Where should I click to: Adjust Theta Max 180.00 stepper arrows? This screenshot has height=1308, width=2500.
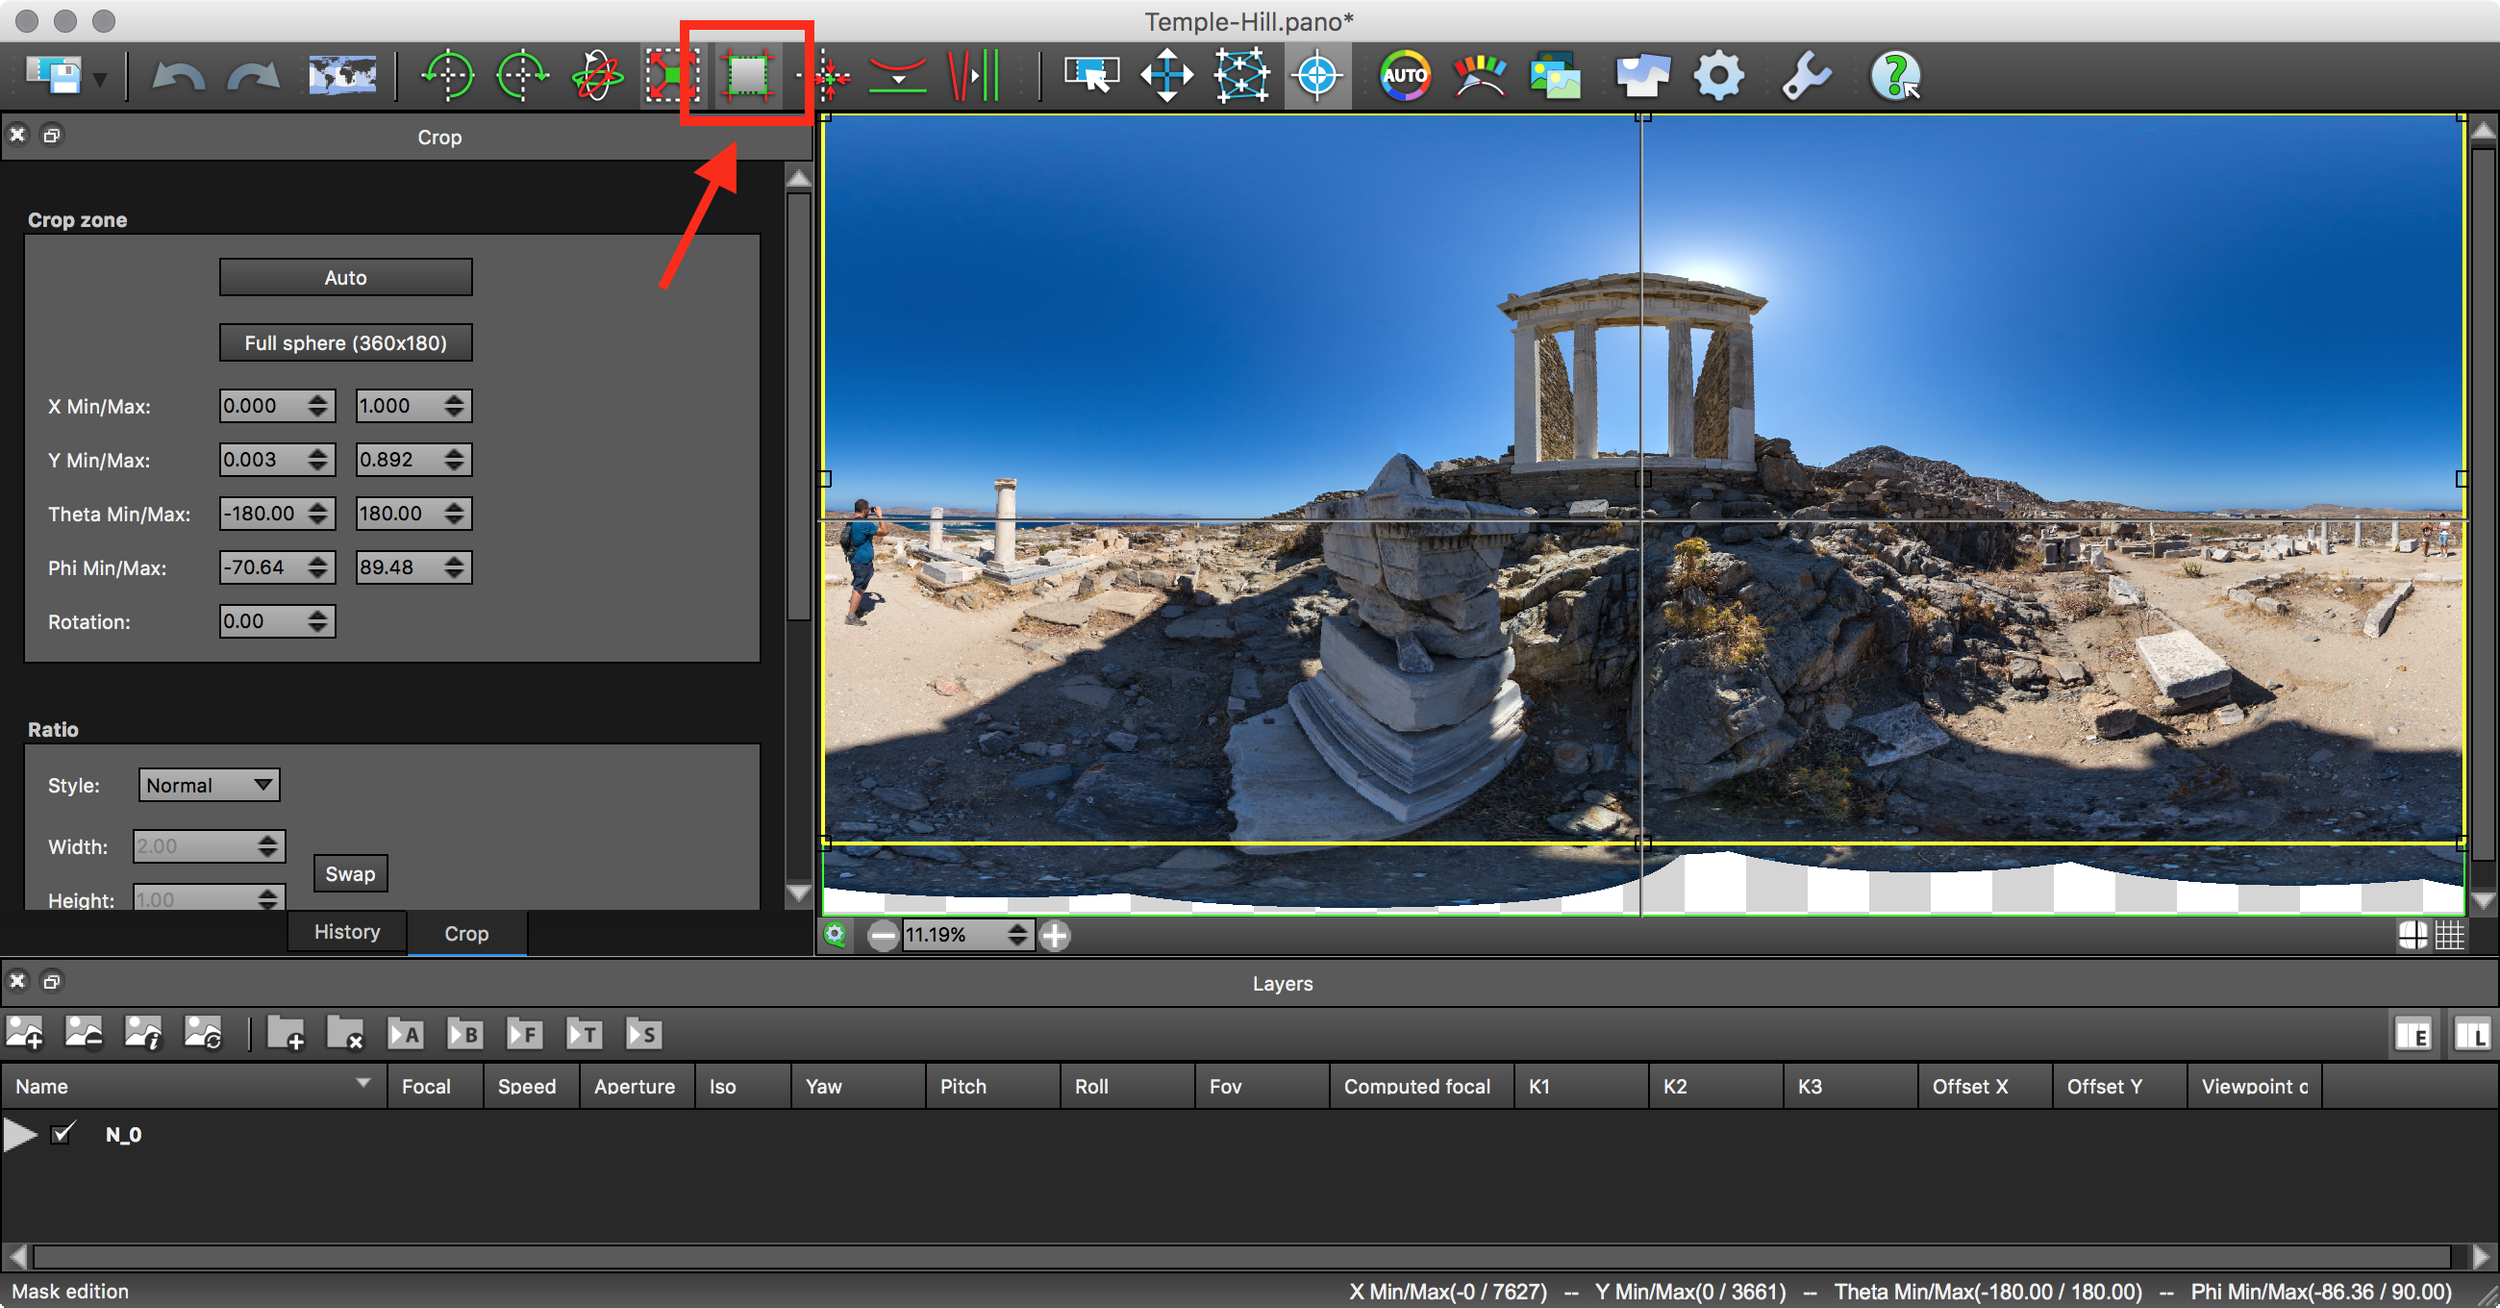coord(454,513)
